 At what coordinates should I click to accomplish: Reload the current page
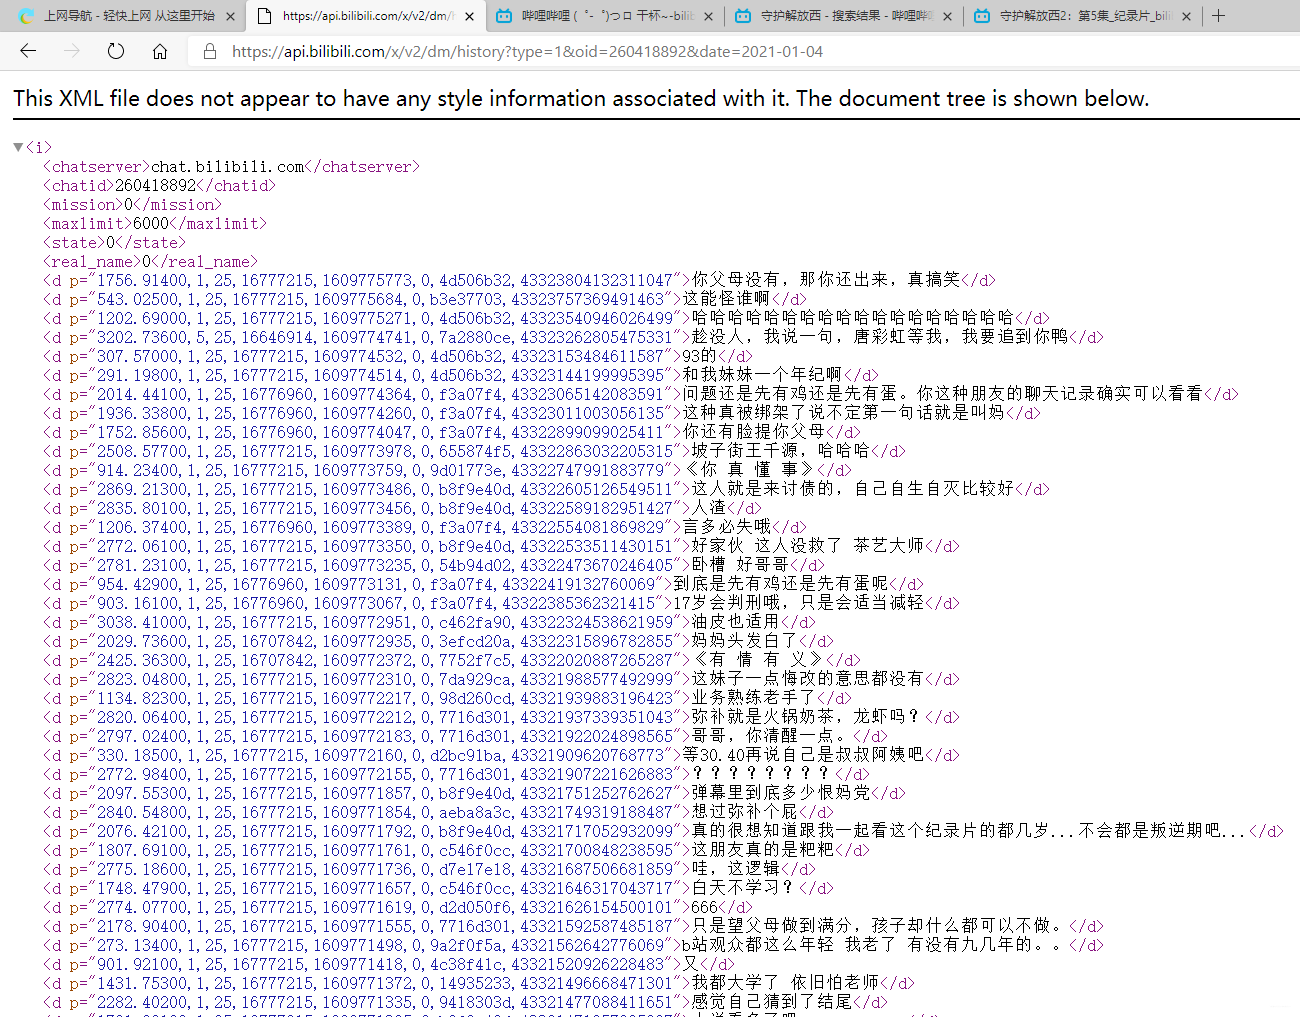click(x=116, y=51)
